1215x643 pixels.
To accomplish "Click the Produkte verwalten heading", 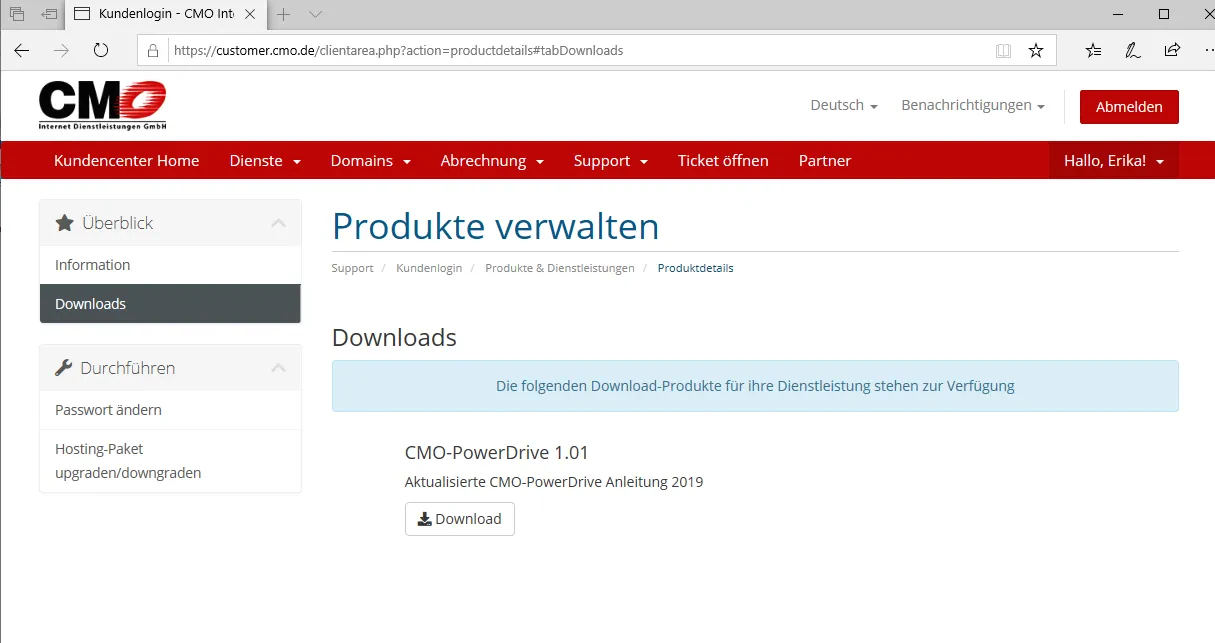I will point(495,227).
